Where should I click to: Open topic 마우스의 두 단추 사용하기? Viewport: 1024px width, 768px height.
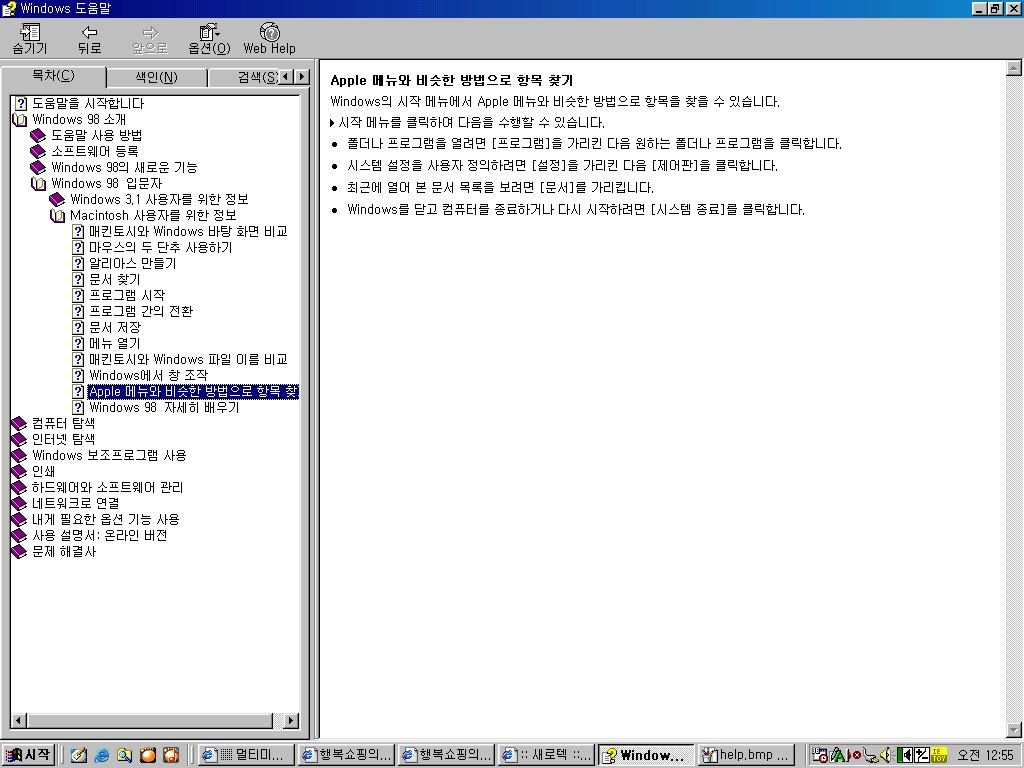pos(160,248)
